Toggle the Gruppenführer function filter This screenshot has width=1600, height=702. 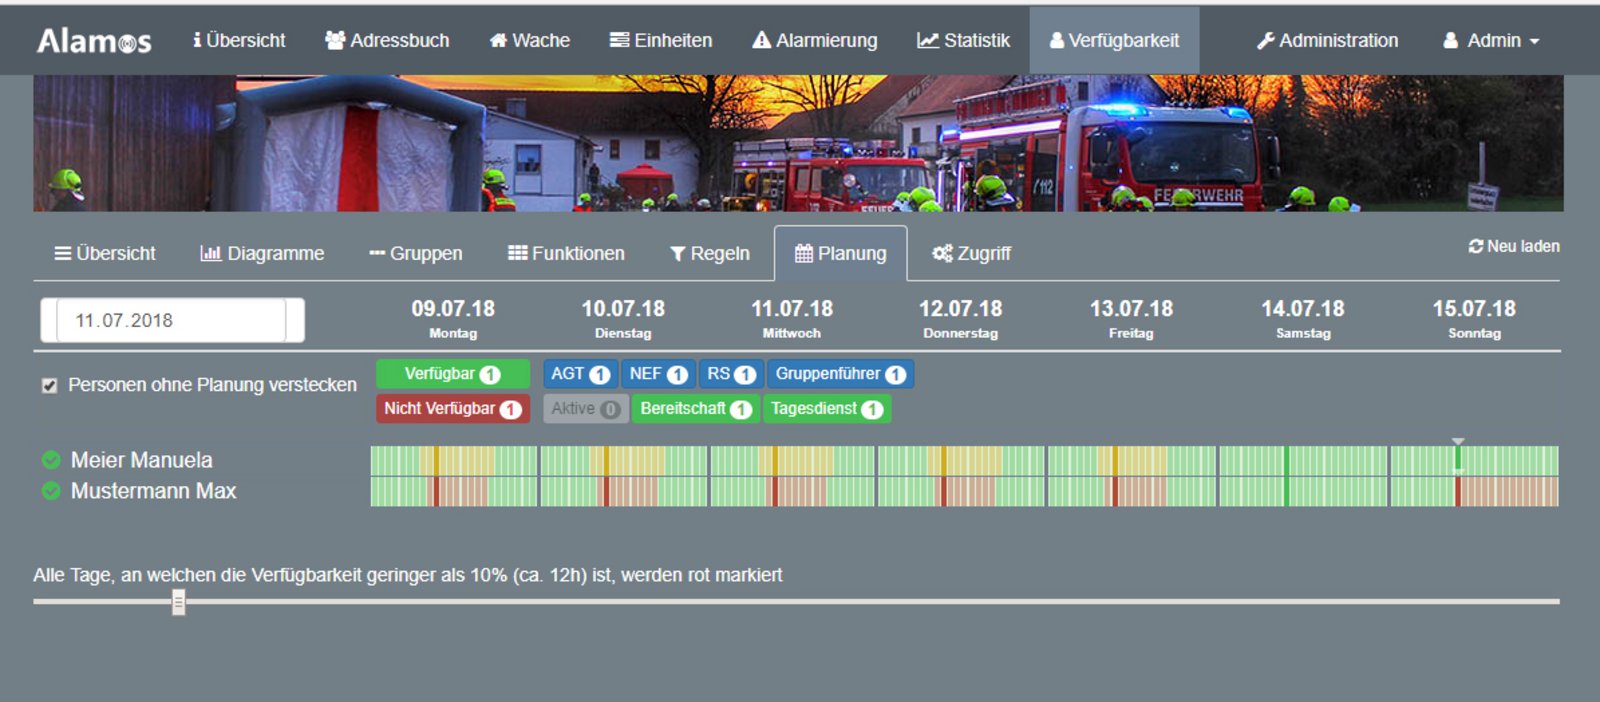tap(839, 374)
